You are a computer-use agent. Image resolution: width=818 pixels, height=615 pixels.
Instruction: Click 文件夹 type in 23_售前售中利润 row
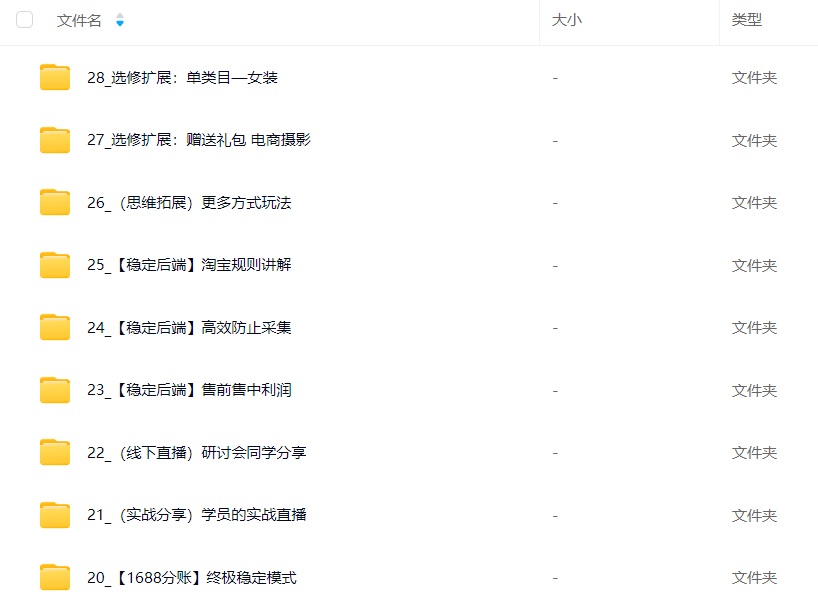pyautogui.click(x=754, y=391)
